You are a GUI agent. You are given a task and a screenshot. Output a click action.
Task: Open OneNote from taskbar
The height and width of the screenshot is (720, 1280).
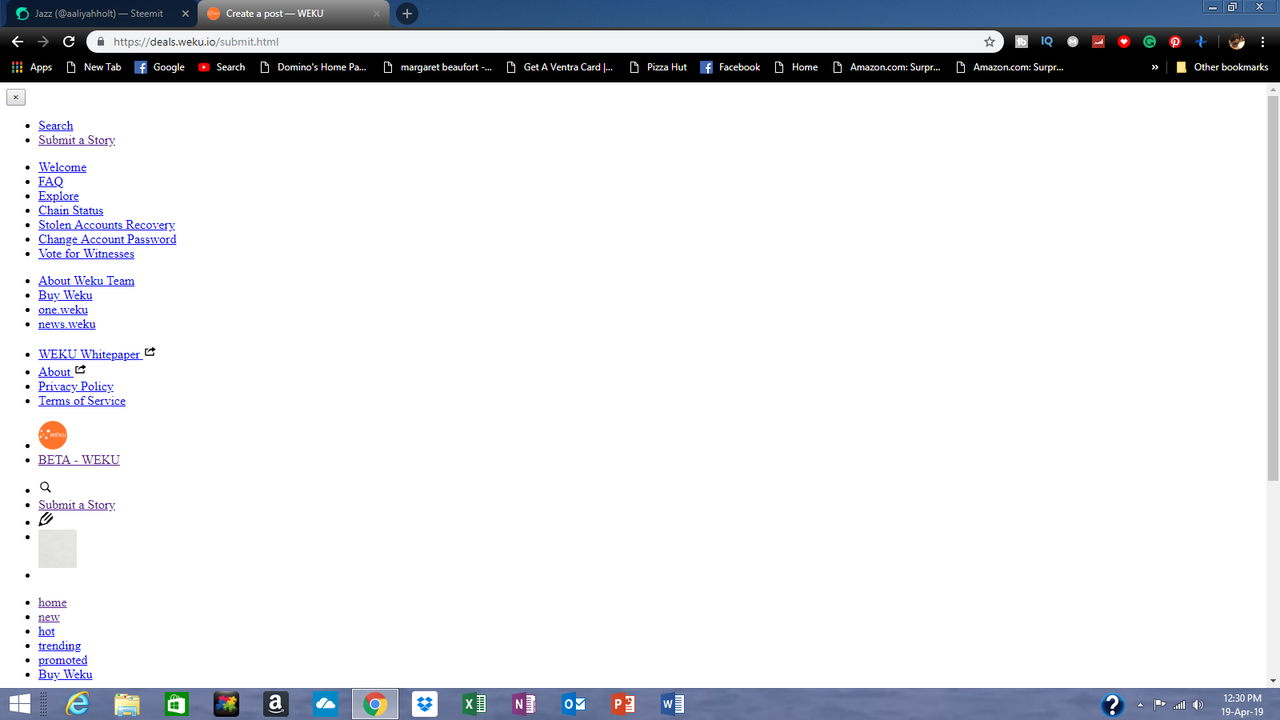pos(524,704)
